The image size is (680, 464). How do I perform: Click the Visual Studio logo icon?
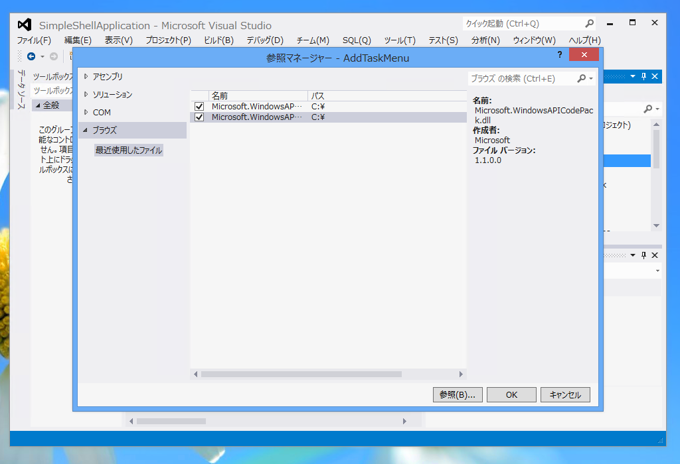coord(24,25)
